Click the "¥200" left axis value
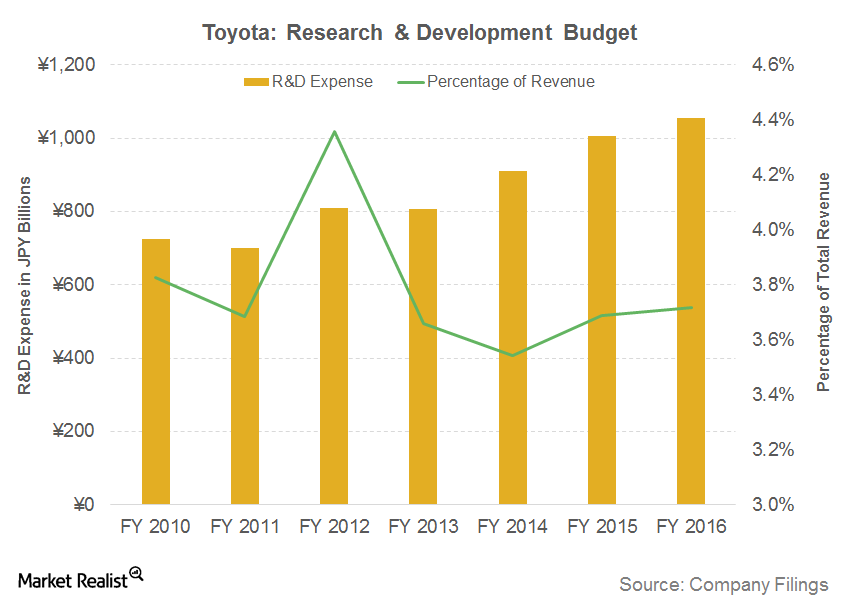The height and width of the screenshot is (601, 845). (73, 431)
